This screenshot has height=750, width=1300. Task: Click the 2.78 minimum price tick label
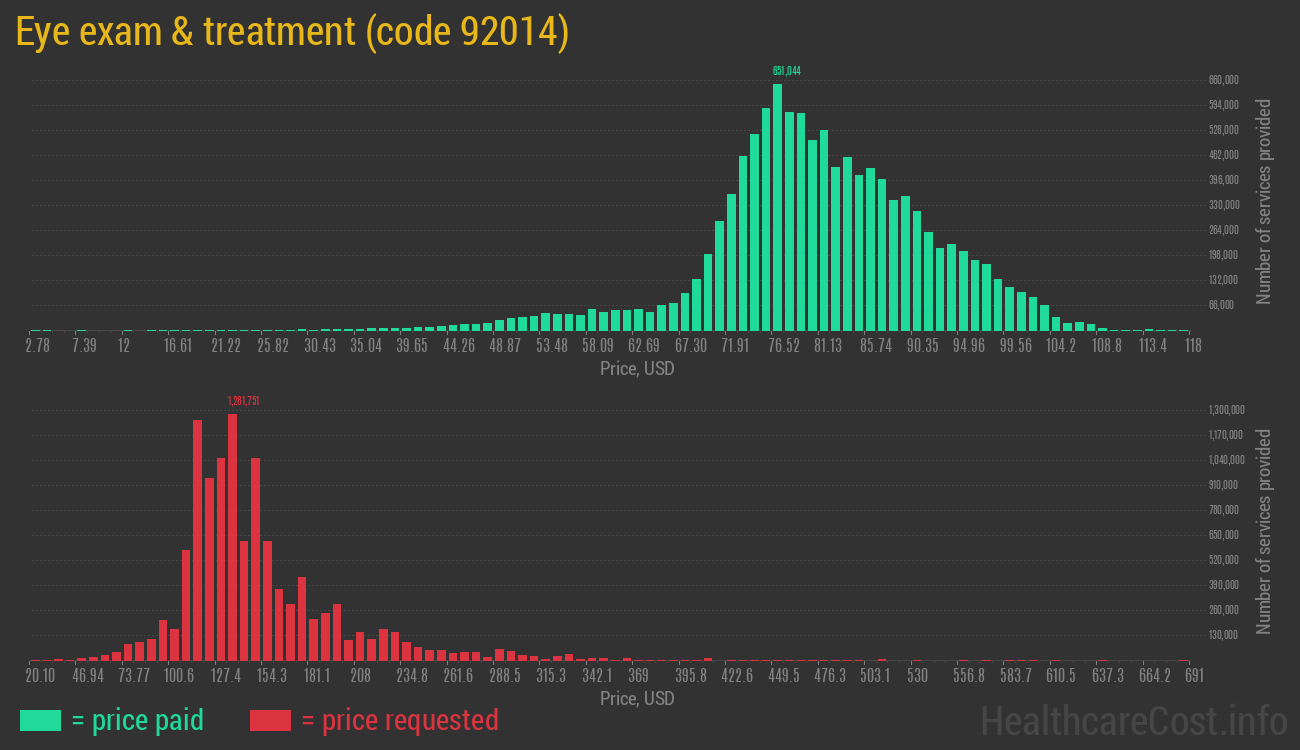coord(37,346)
